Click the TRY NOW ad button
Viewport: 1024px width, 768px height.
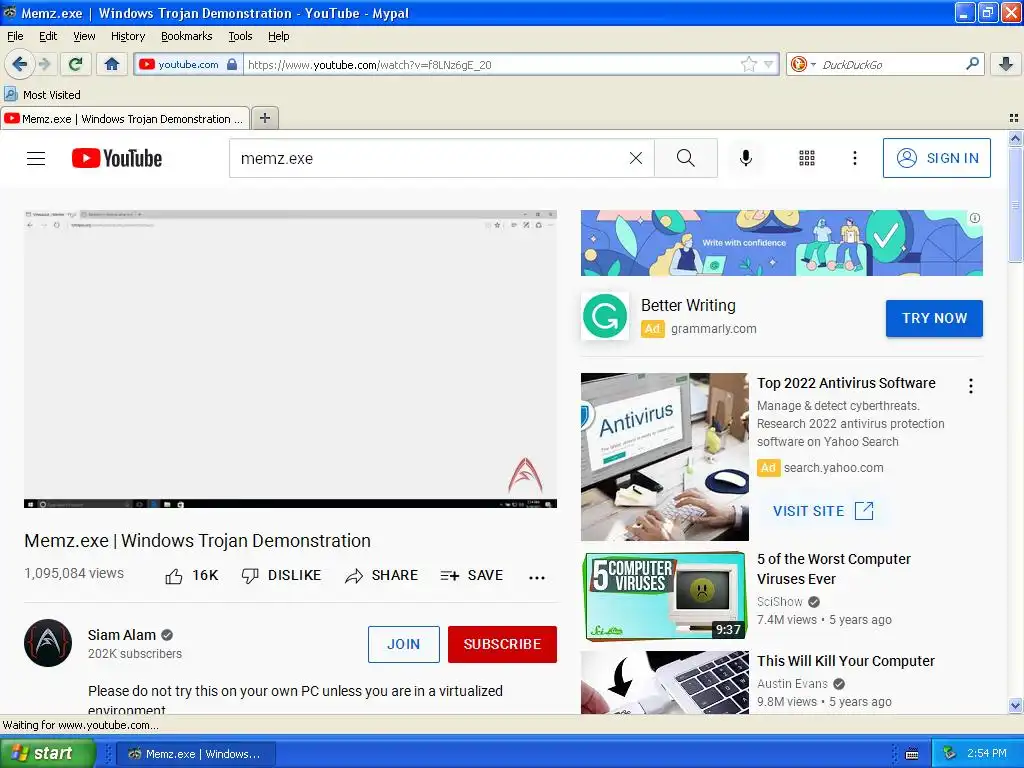(x=934, y=318)
